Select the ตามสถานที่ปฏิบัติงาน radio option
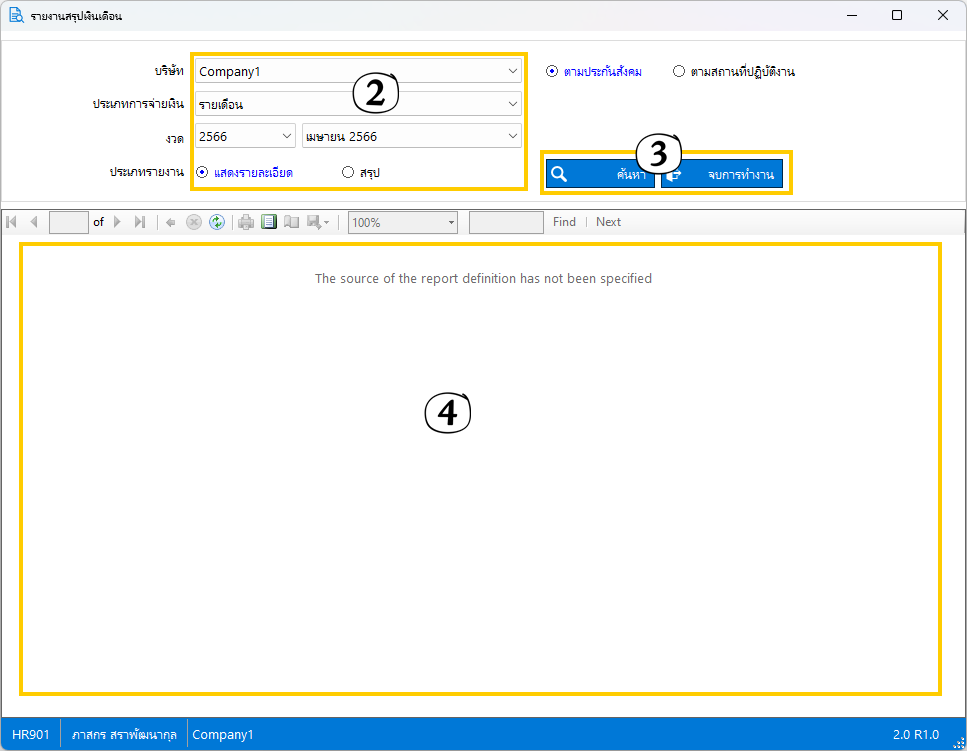The height and width of the screenshot is (751, 967). click(x=679, y=71)
